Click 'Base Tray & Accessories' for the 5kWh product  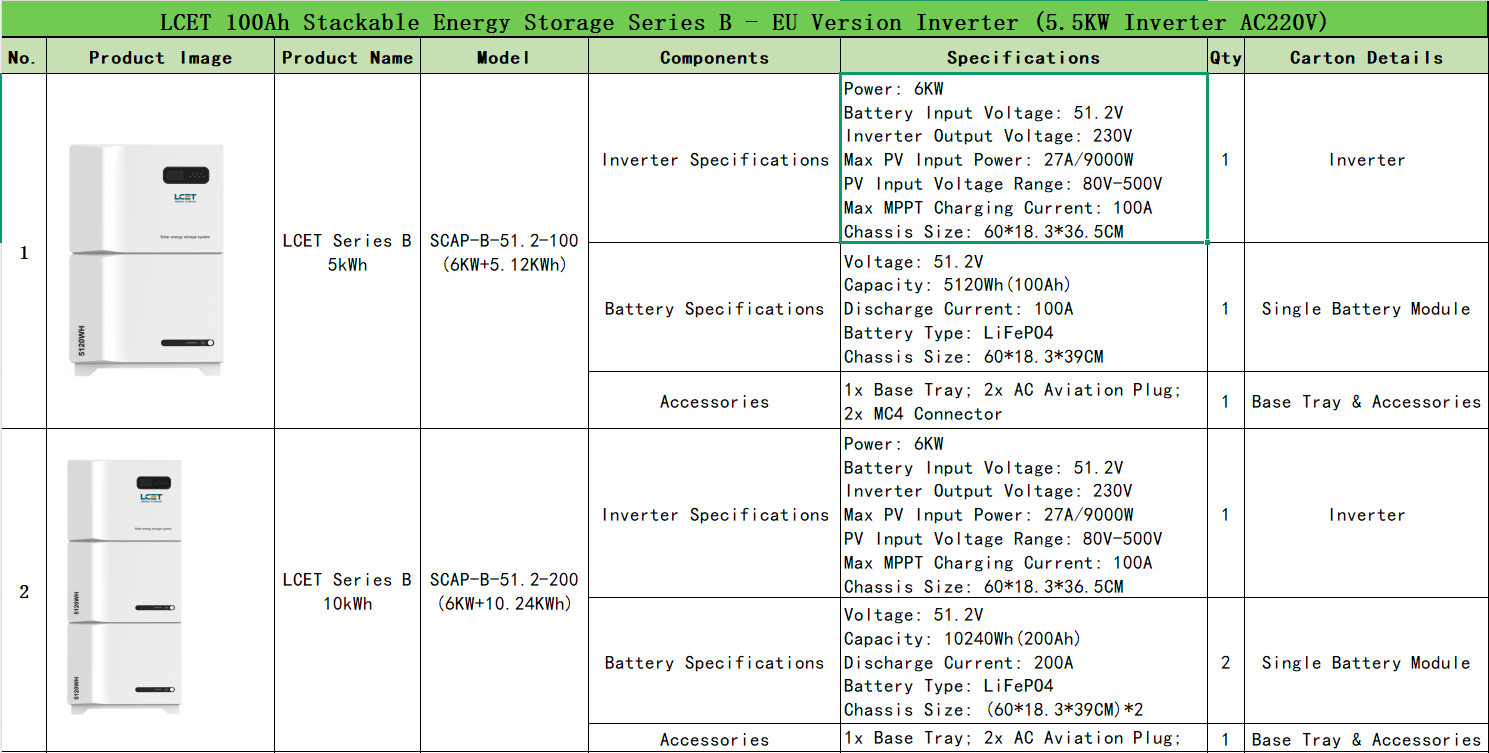pyautogui.click(x=1366, y=401)
